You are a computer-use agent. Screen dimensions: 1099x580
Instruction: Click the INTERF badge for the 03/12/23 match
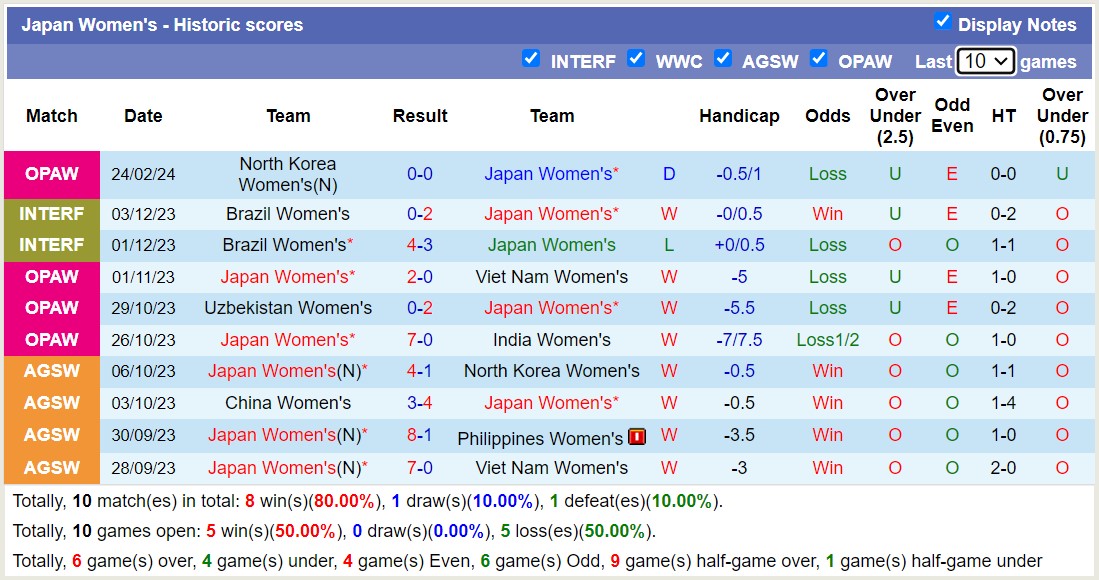(x=52, y=214)
